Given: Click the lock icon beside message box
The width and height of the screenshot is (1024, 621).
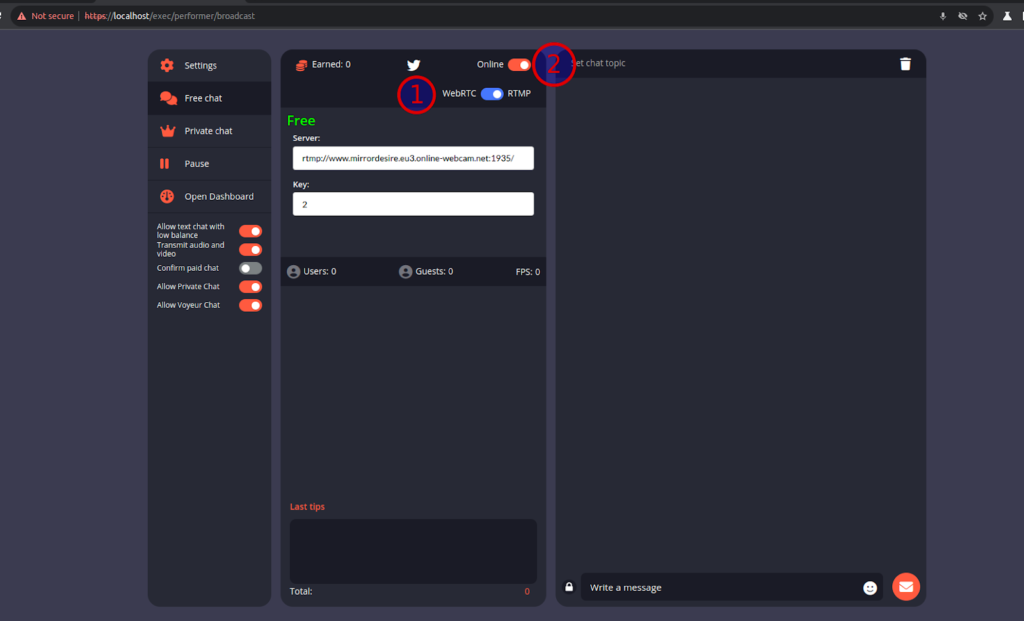Looking at the screenshot, I should coord(569,586).
